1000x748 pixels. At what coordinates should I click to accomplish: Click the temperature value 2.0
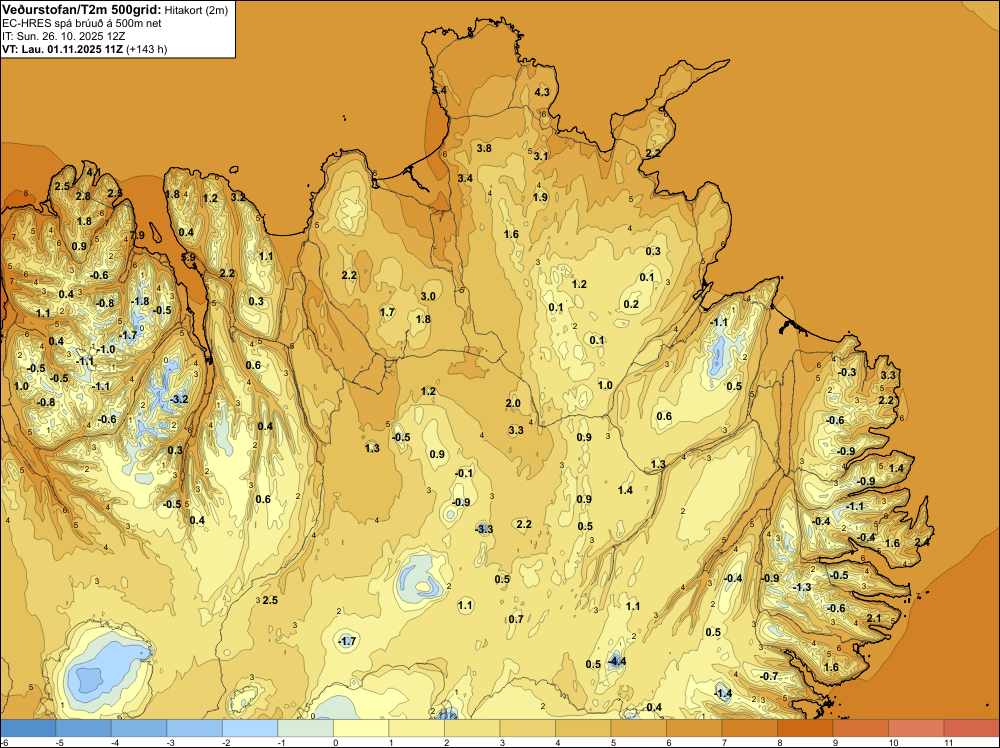(x=513, y=403)
